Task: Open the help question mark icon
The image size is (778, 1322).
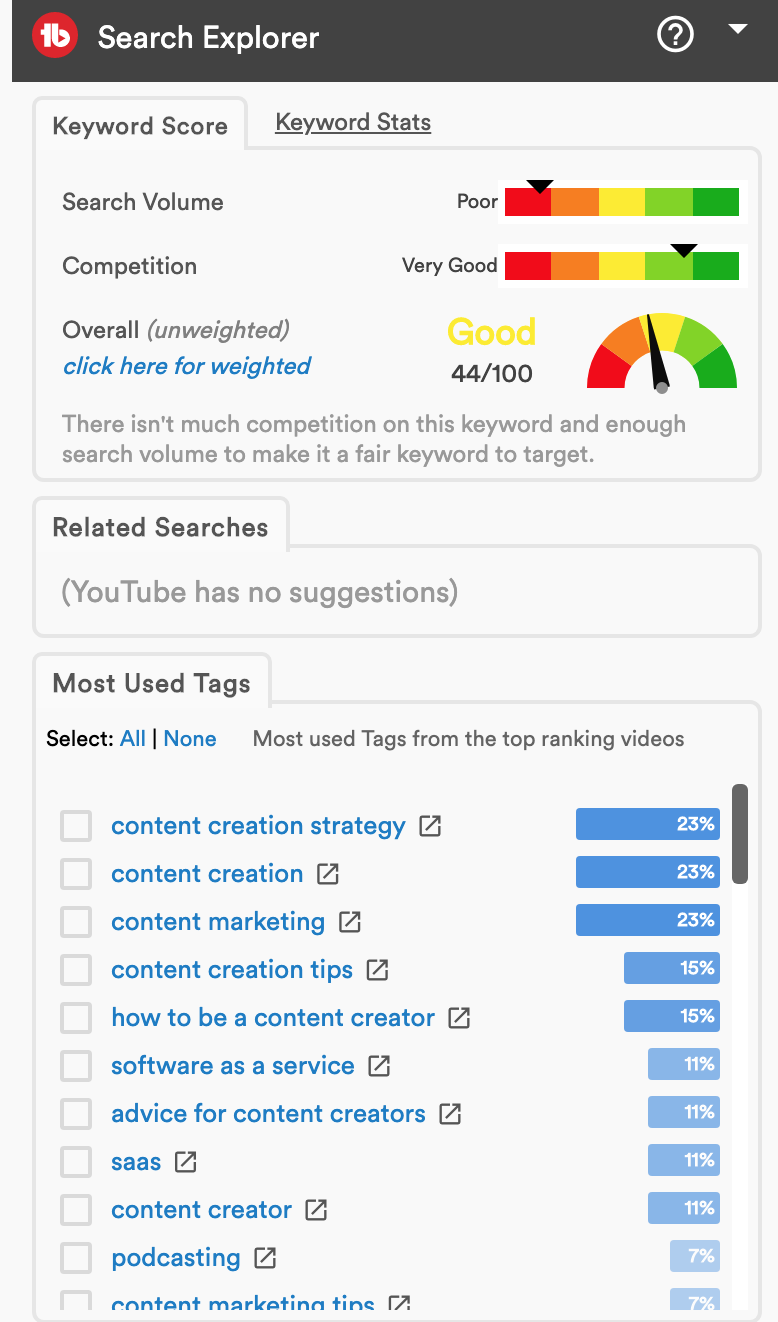Action: [675, 37]
